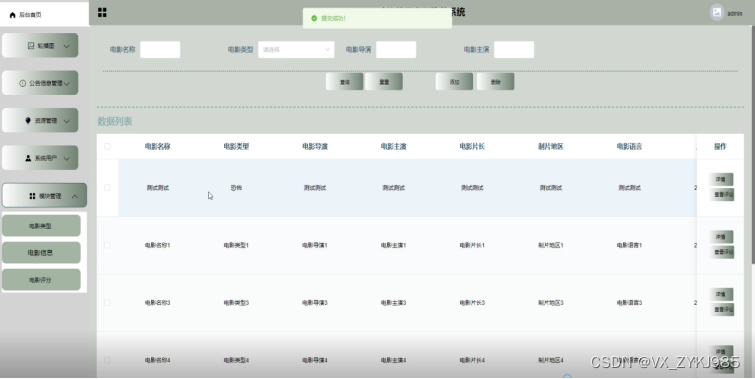This screenshot has height=379, width=755.
Task: Click the 电影类型1 cell
Action: click(x=236, y=245)
